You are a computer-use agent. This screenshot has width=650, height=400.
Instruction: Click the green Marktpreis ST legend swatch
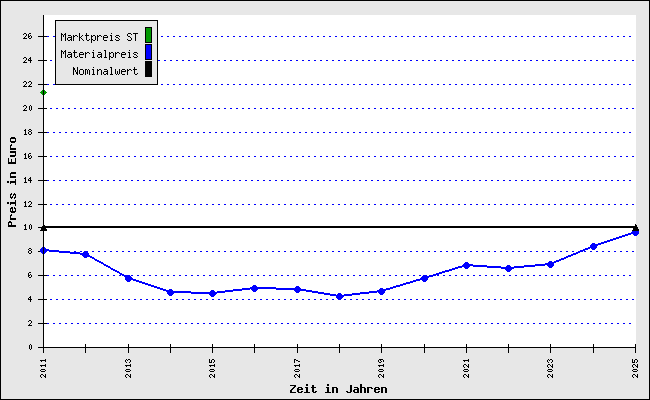148,35
